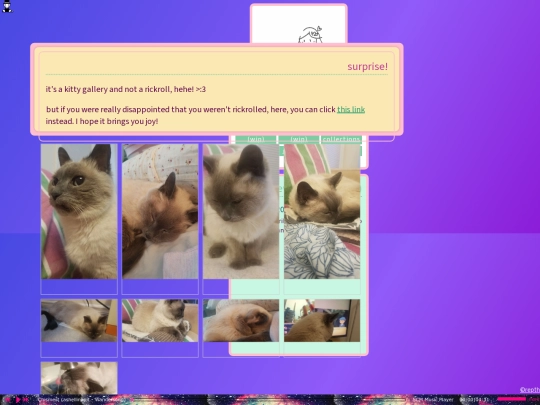Open the 'collections' navigation button
This screenshot has width=540, height=405.
(x=341, y=139)
